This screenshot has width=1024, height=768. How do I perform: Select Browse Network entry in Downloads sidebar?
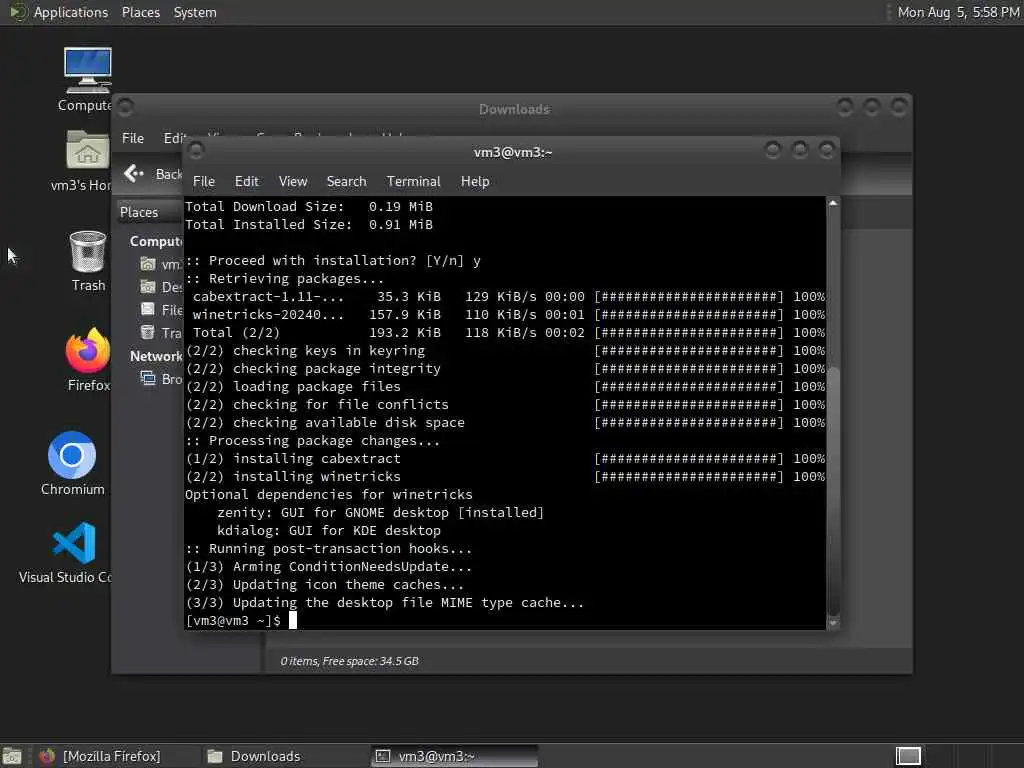click(x=161, y=379)
